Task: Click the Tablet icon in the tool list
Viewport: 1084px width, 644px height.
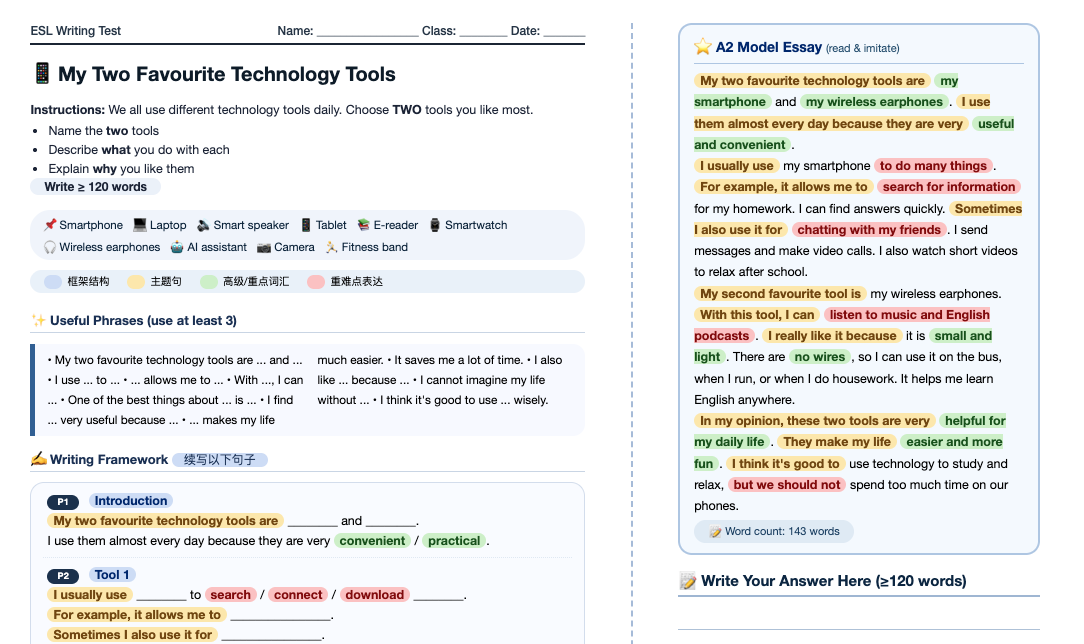Action: [x=306, y=225]
